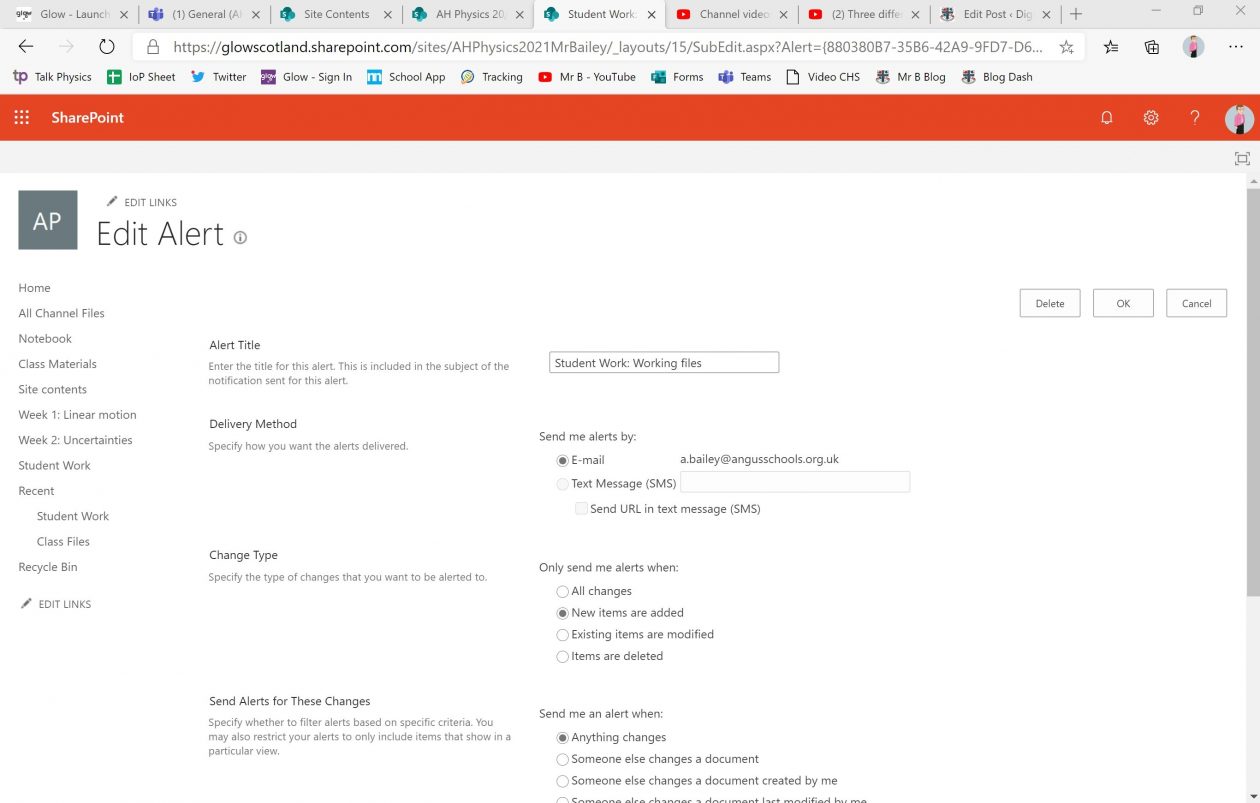Click the site padlock icon in address bar
The height and width of the screenshot is (803, 1260).
tap(153, 47)
